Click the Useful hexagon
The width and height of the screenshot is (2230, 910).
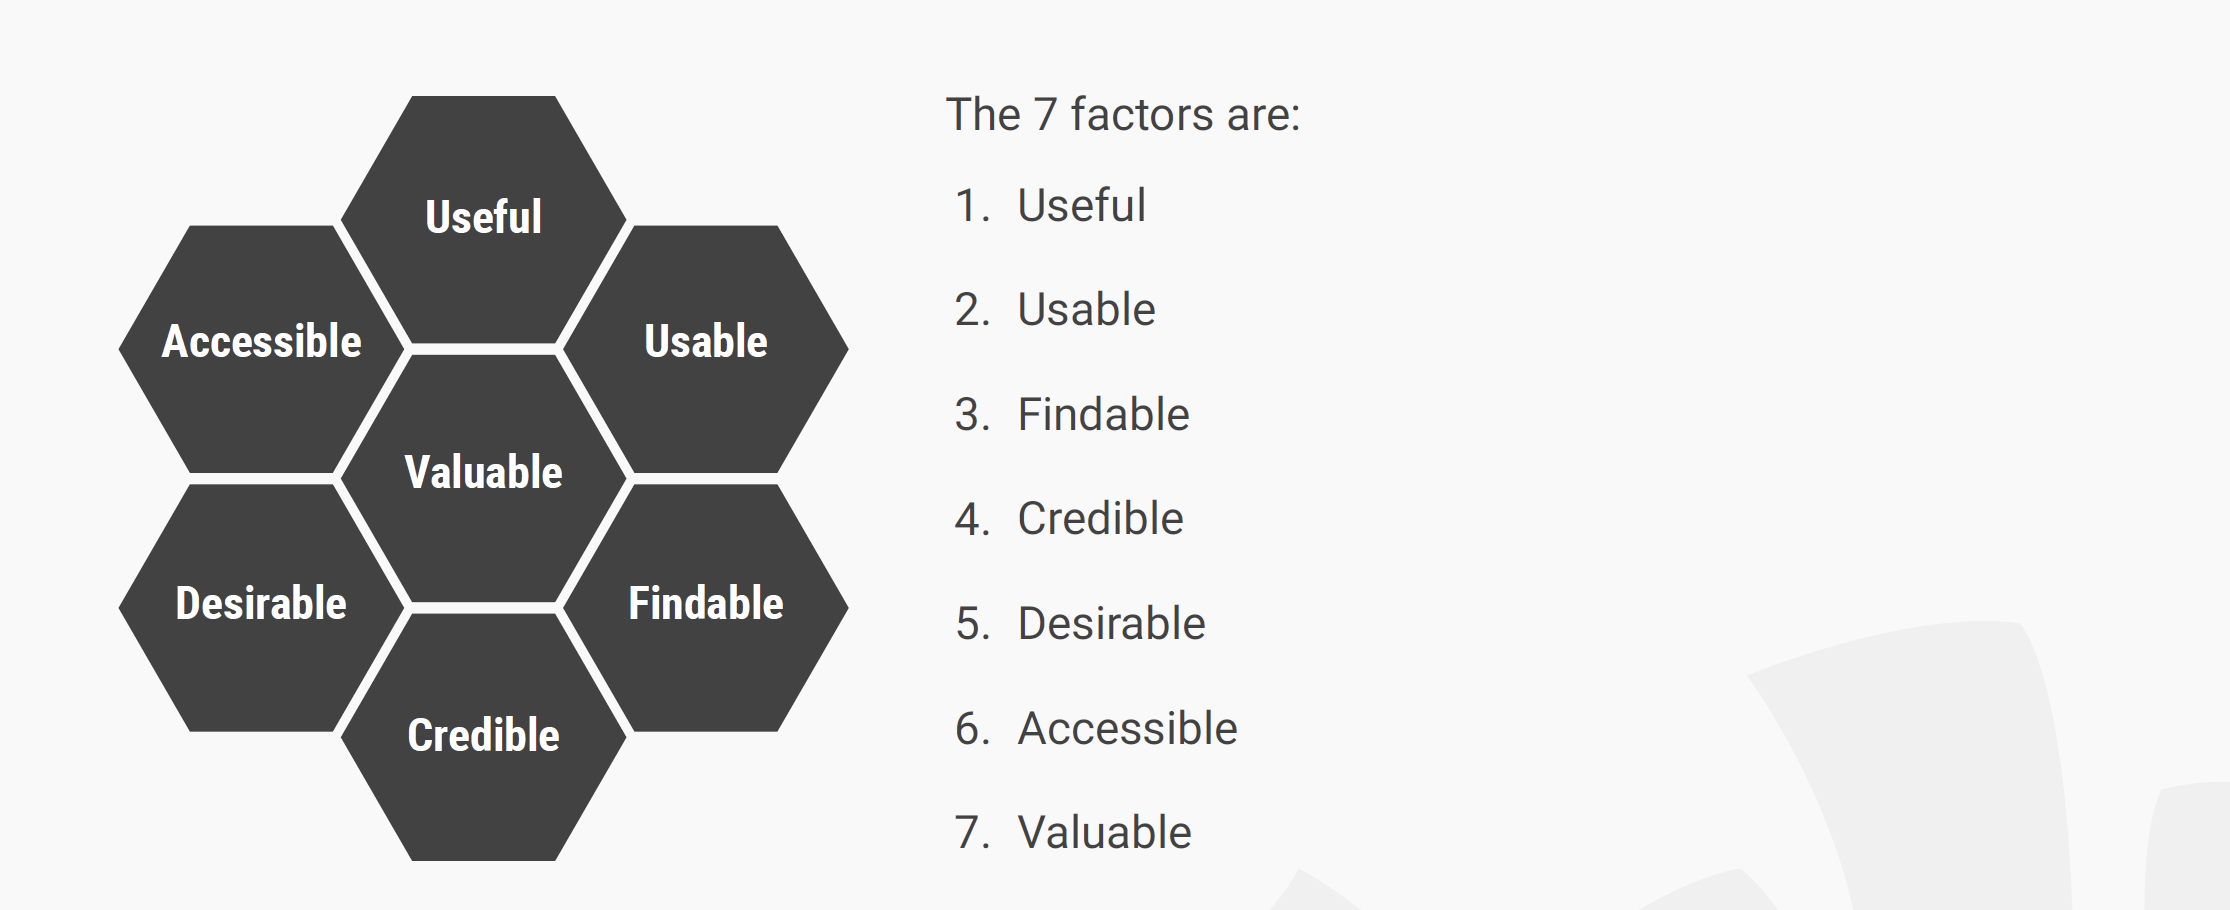point(483,219)
